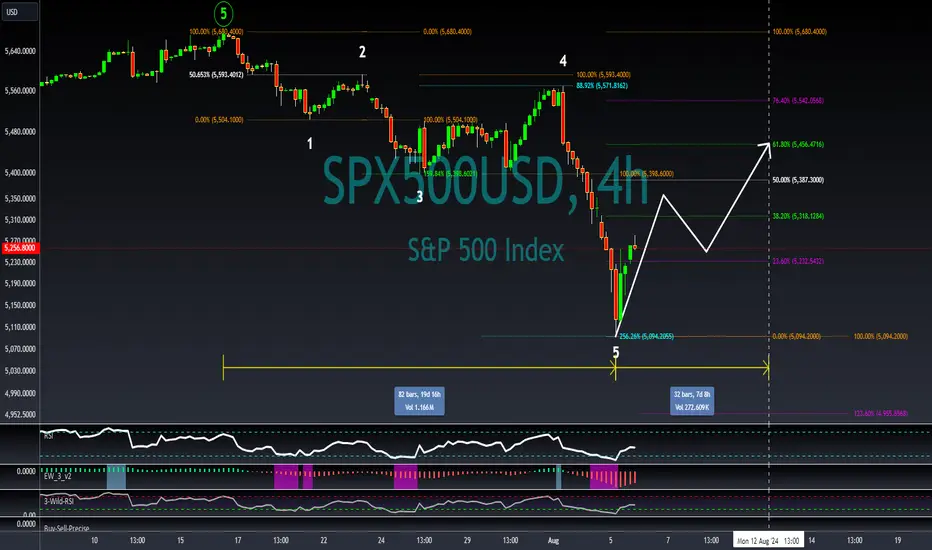This screenshot has width=932, height=550.
Task: Click date 22 on the time axis
Action: point(324,540)
